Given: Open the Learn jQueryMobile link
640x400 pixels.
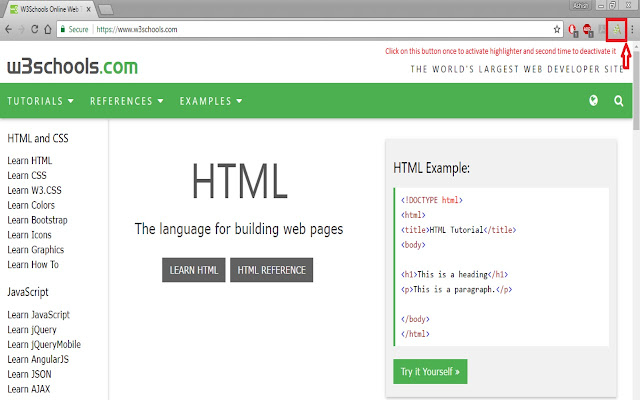Looking at the screenshot, I should (x=44, y=344).
